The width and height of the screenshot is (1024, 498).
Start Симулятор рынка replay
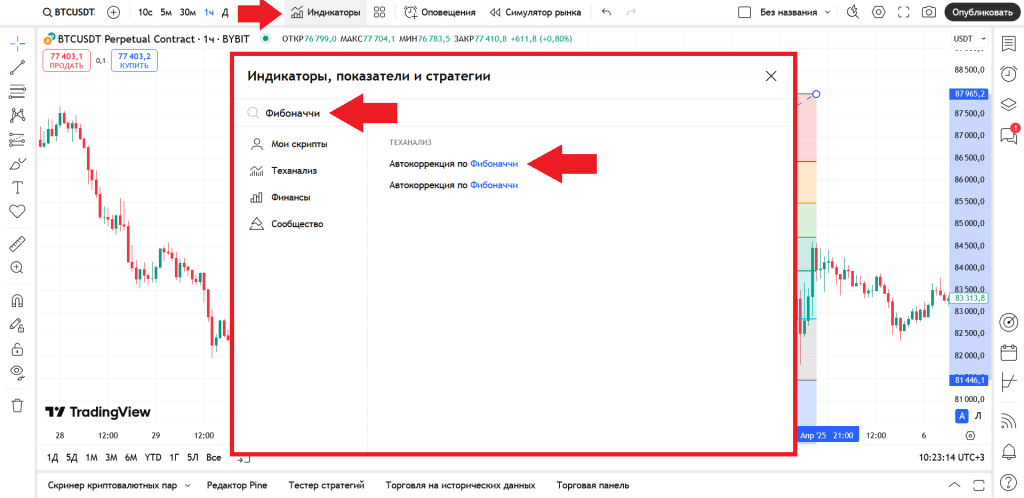tap(535, 12)
